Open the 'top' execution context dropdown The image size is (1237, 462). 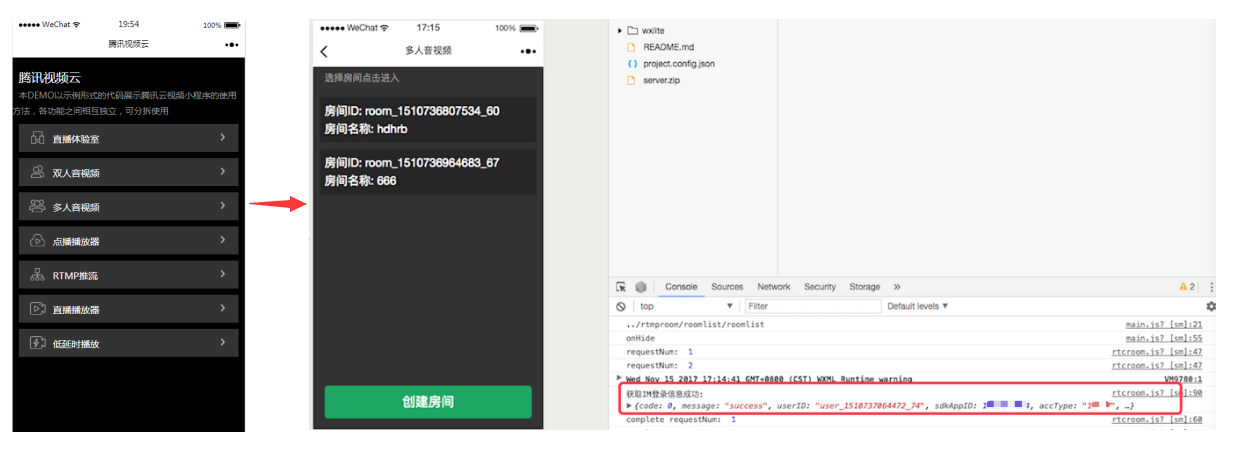pos(686,306)
